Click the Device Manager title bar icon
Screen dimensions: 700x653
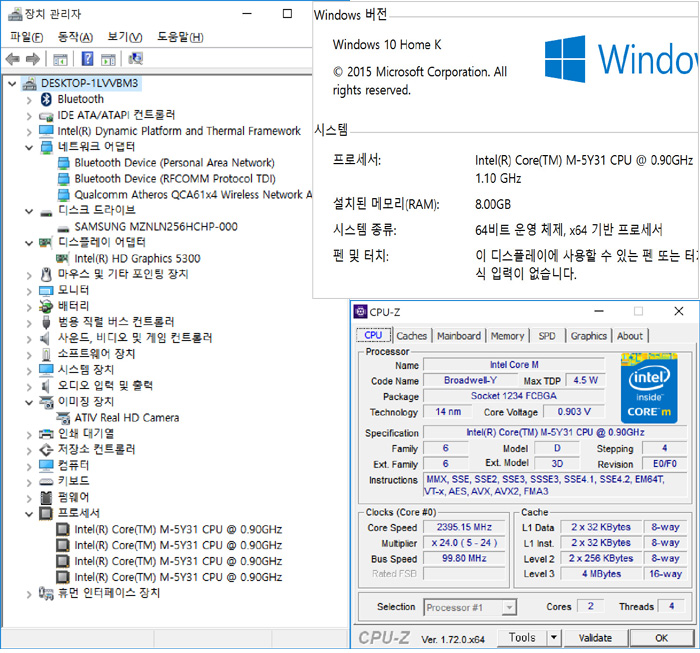(x=16, y=14)
